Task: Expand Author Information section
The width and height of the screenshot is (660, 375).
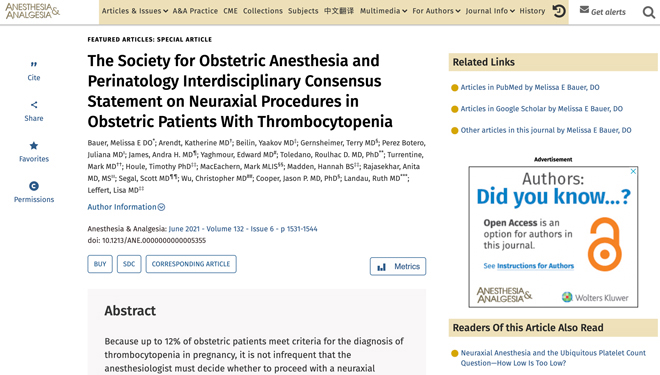Action: 126,207
